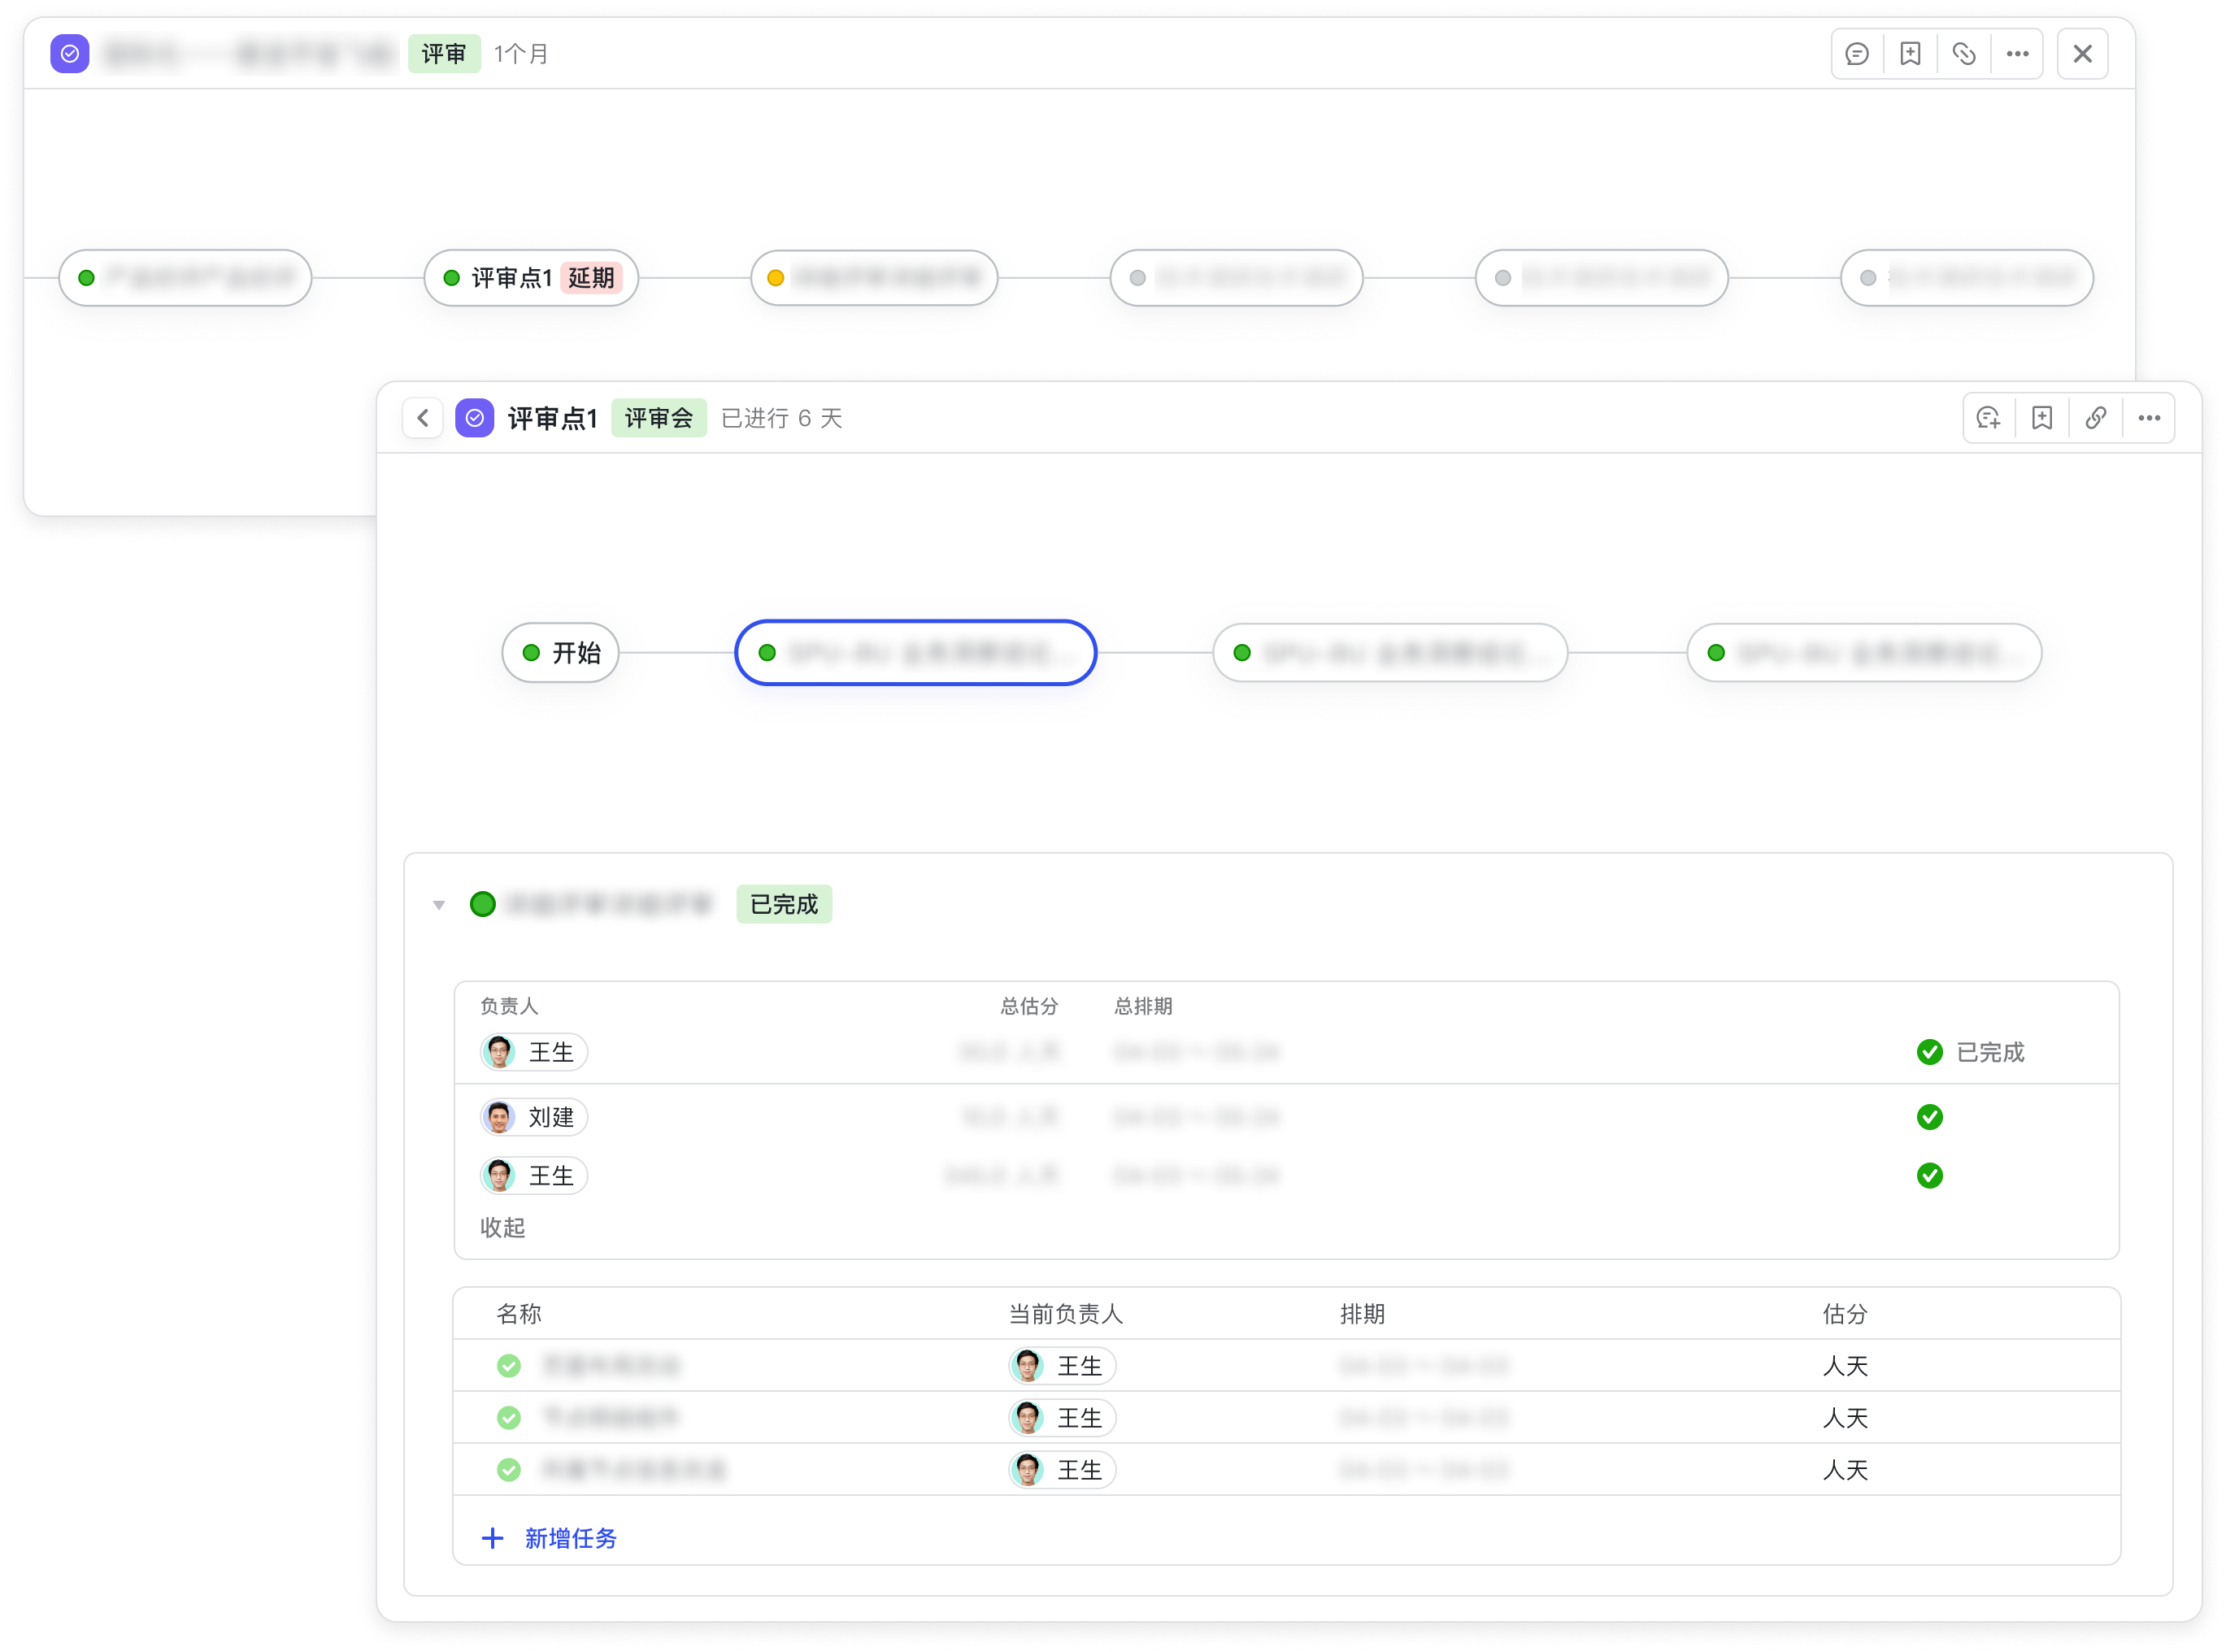
Task: Collapse the completed node section triangle
Action: click(x=439, y=905)
